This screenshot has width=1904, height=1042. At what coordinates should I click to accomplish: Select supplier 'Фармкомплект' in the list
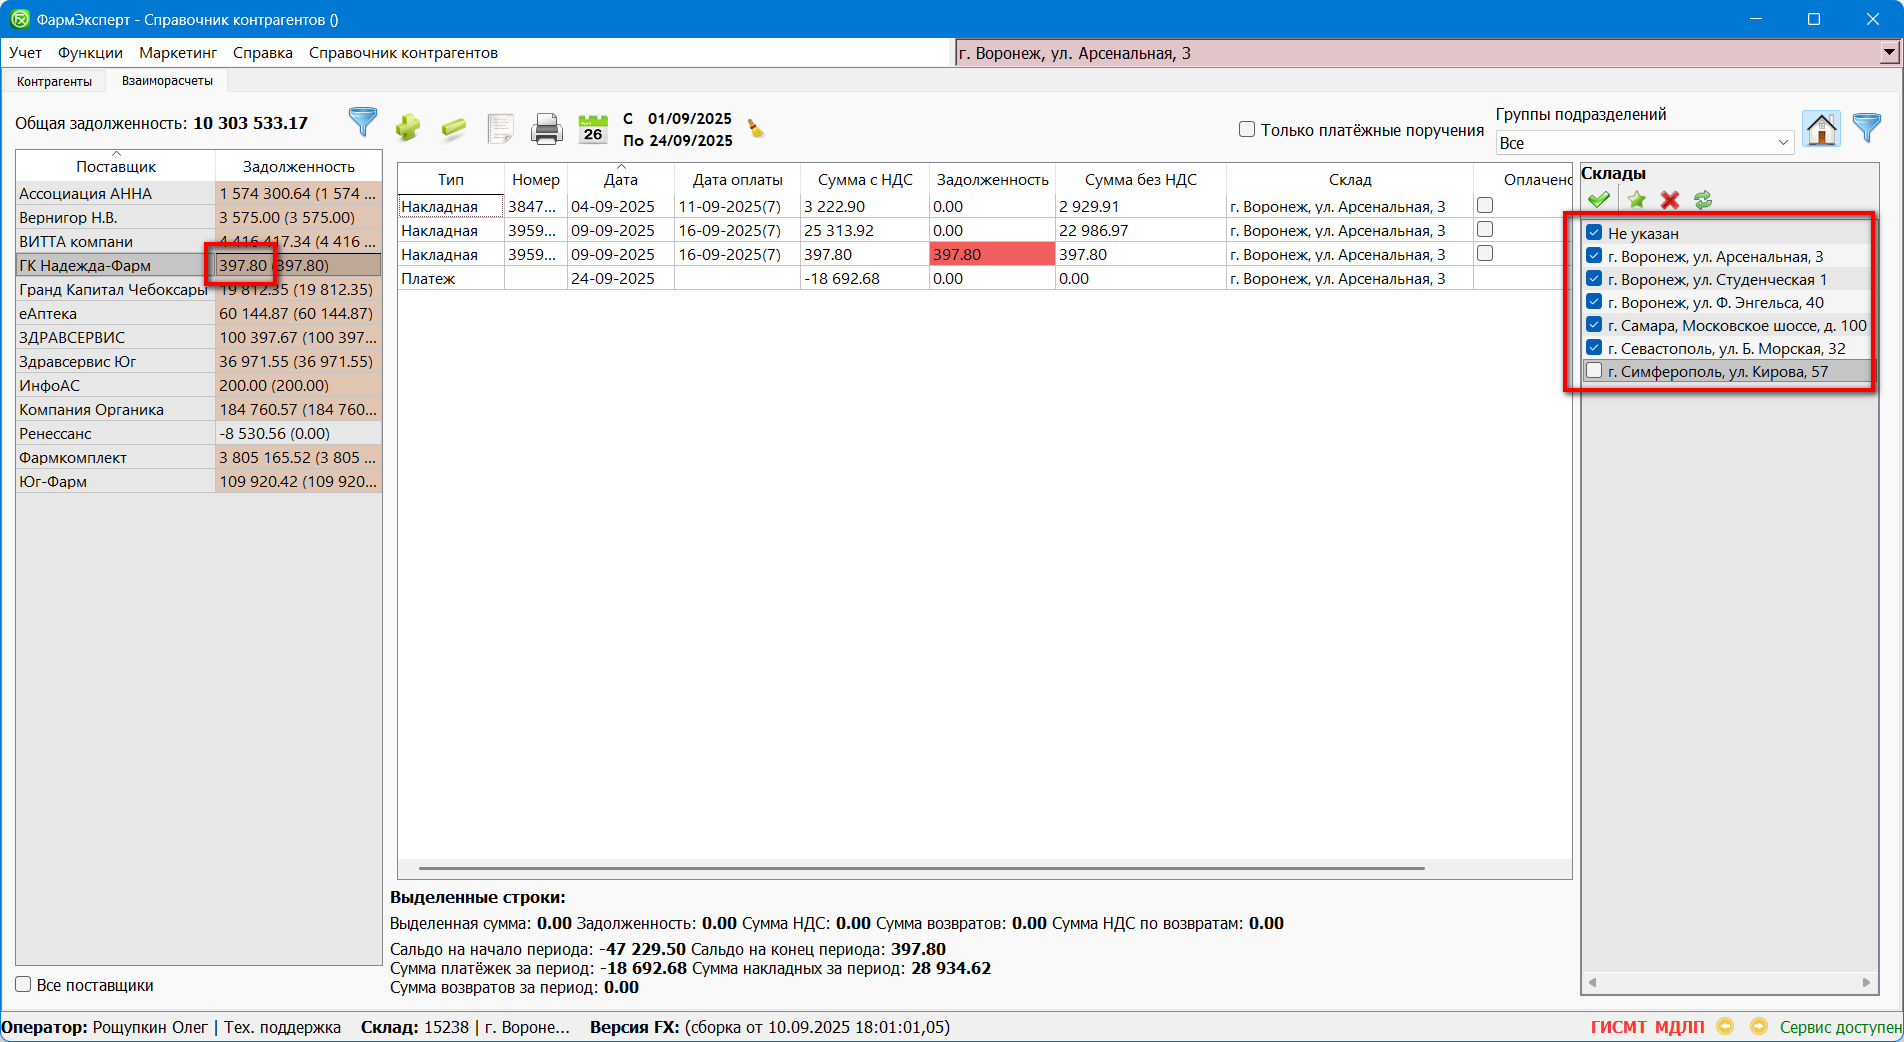(x=73, y=458)
